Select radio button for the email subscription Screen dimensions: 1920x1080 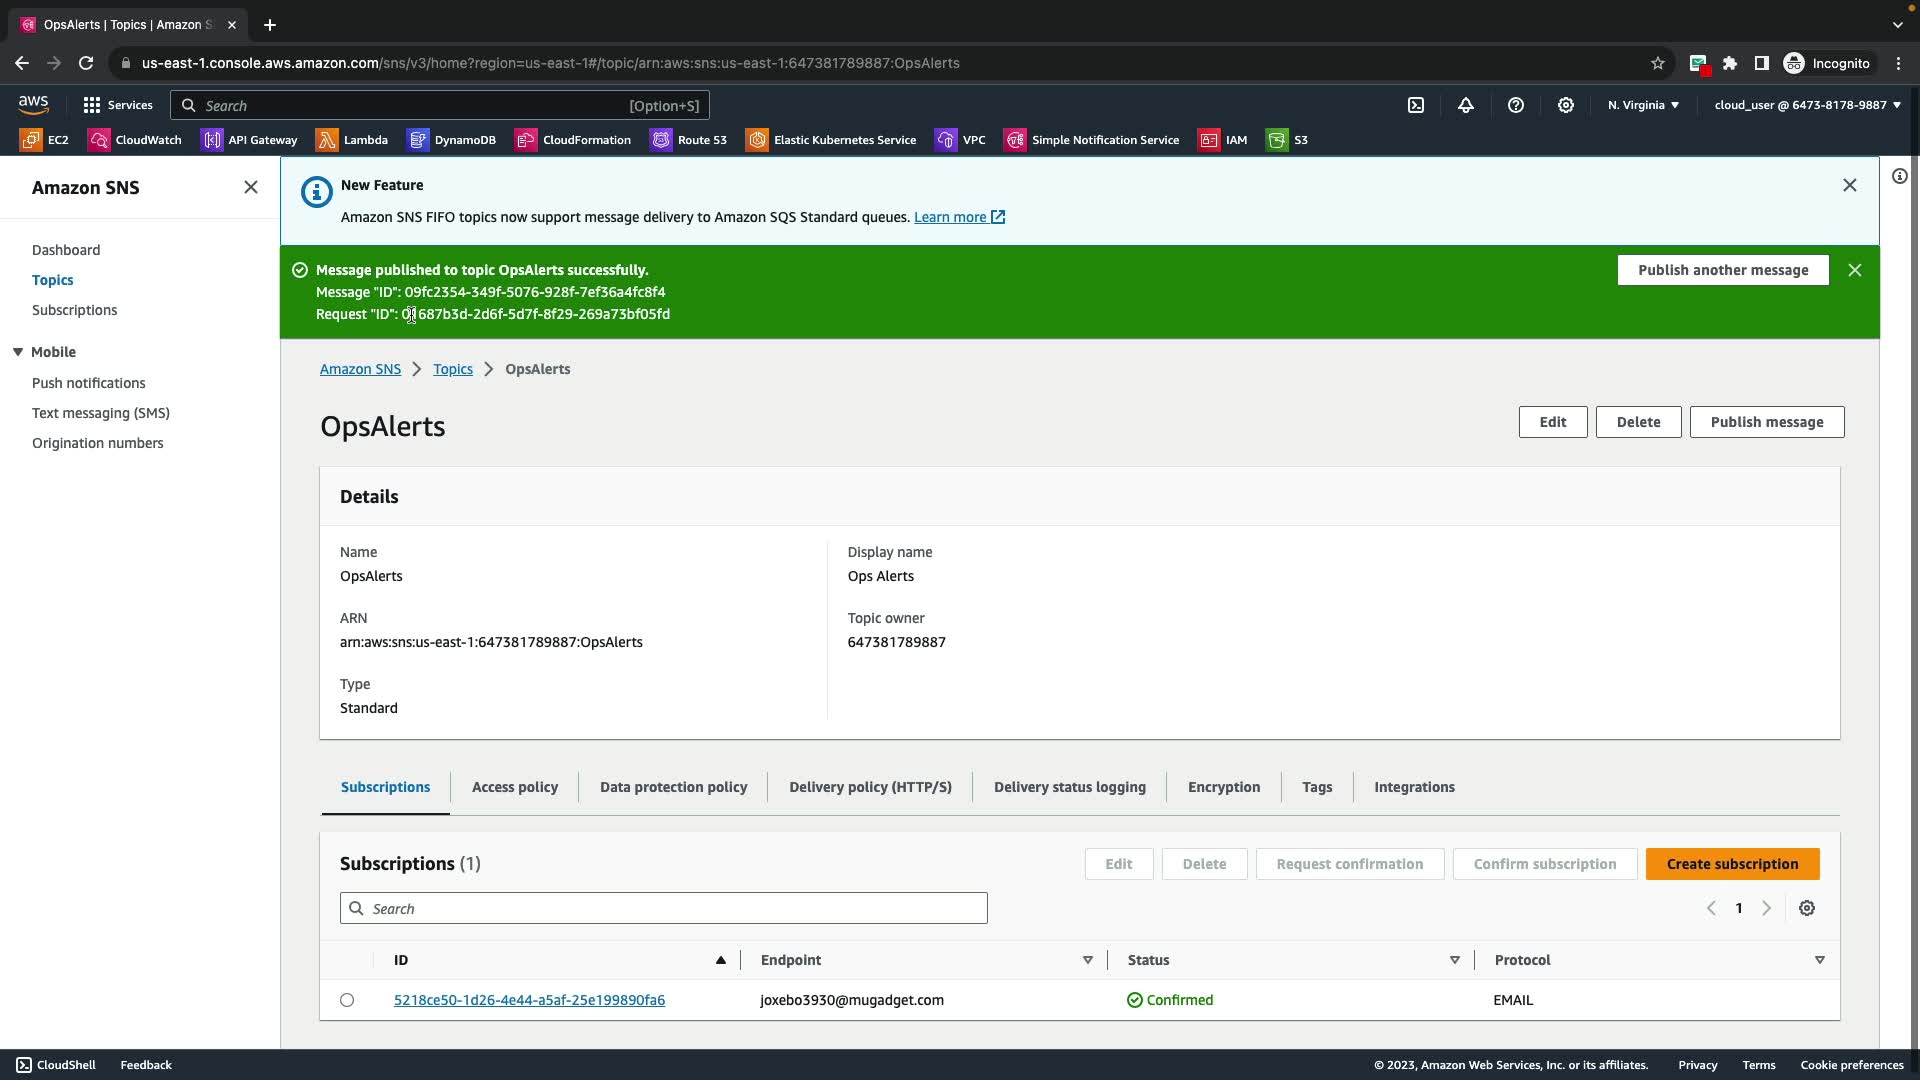347,1000
